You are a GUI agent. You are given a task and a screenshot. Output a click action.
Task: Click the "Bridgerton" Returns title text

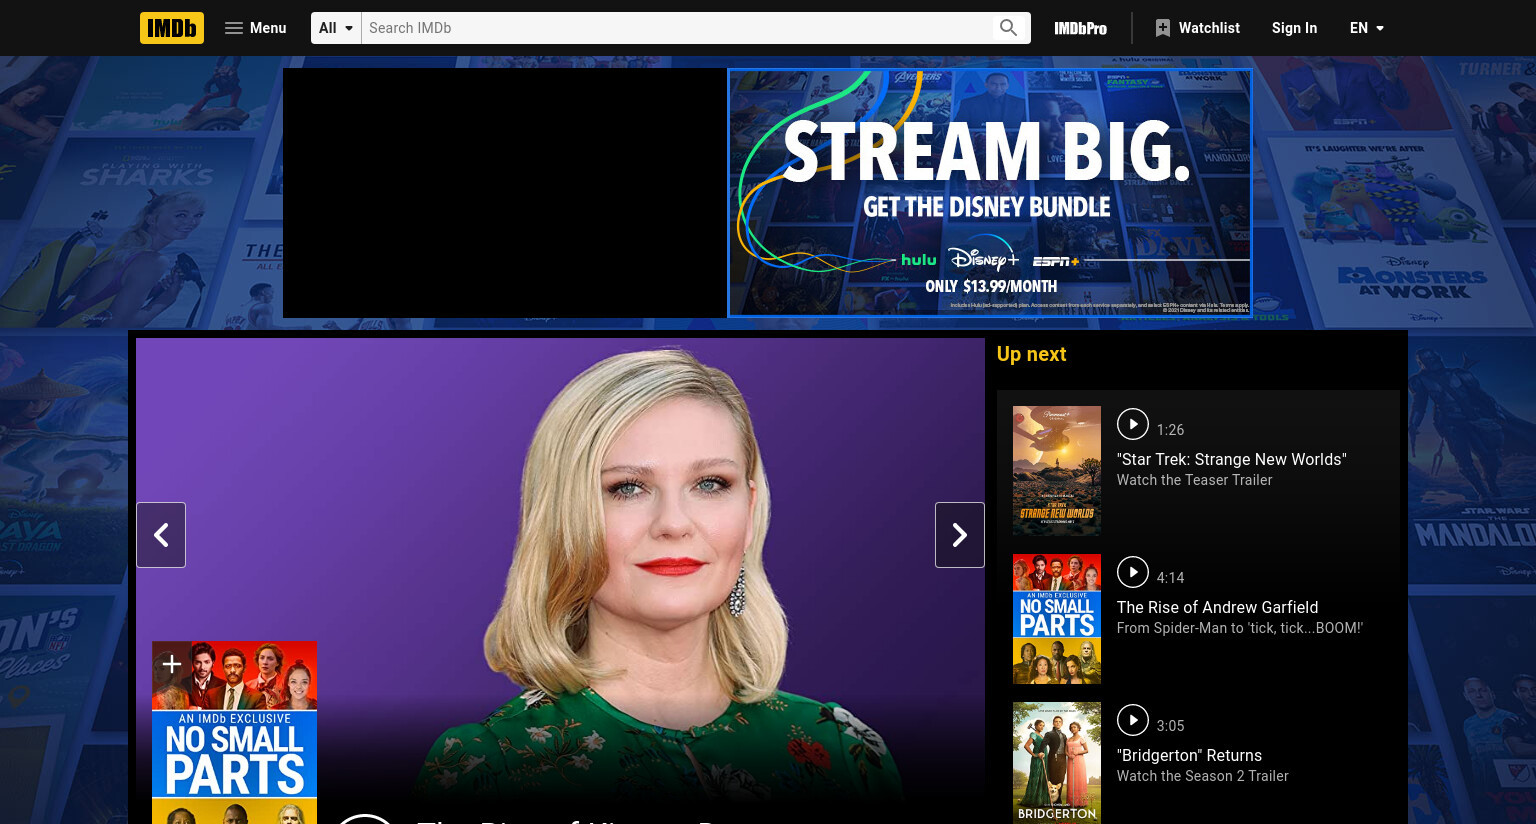(1189, 755)
